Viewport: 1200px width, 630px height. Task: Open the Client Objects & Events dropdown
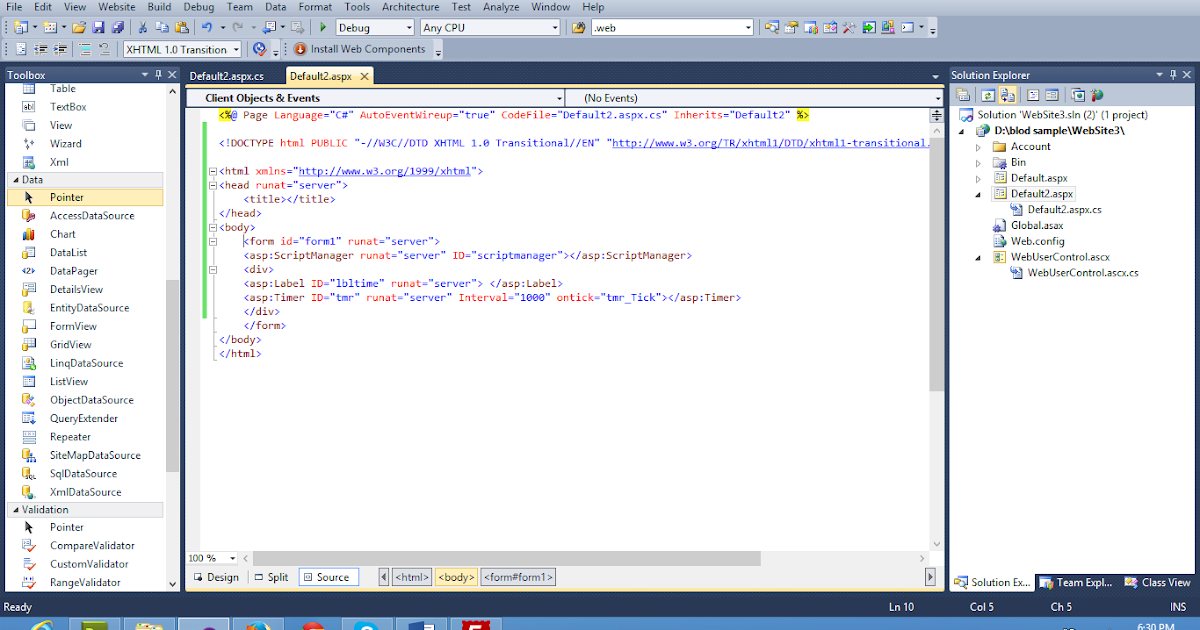point(560,96)
